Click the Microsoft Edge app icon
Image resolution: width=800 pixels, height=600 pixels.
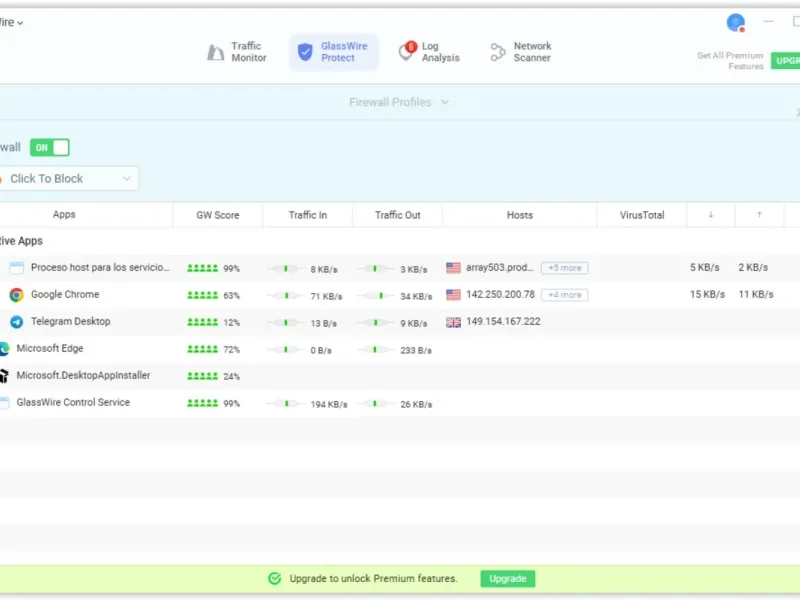(x=4, y=349)
